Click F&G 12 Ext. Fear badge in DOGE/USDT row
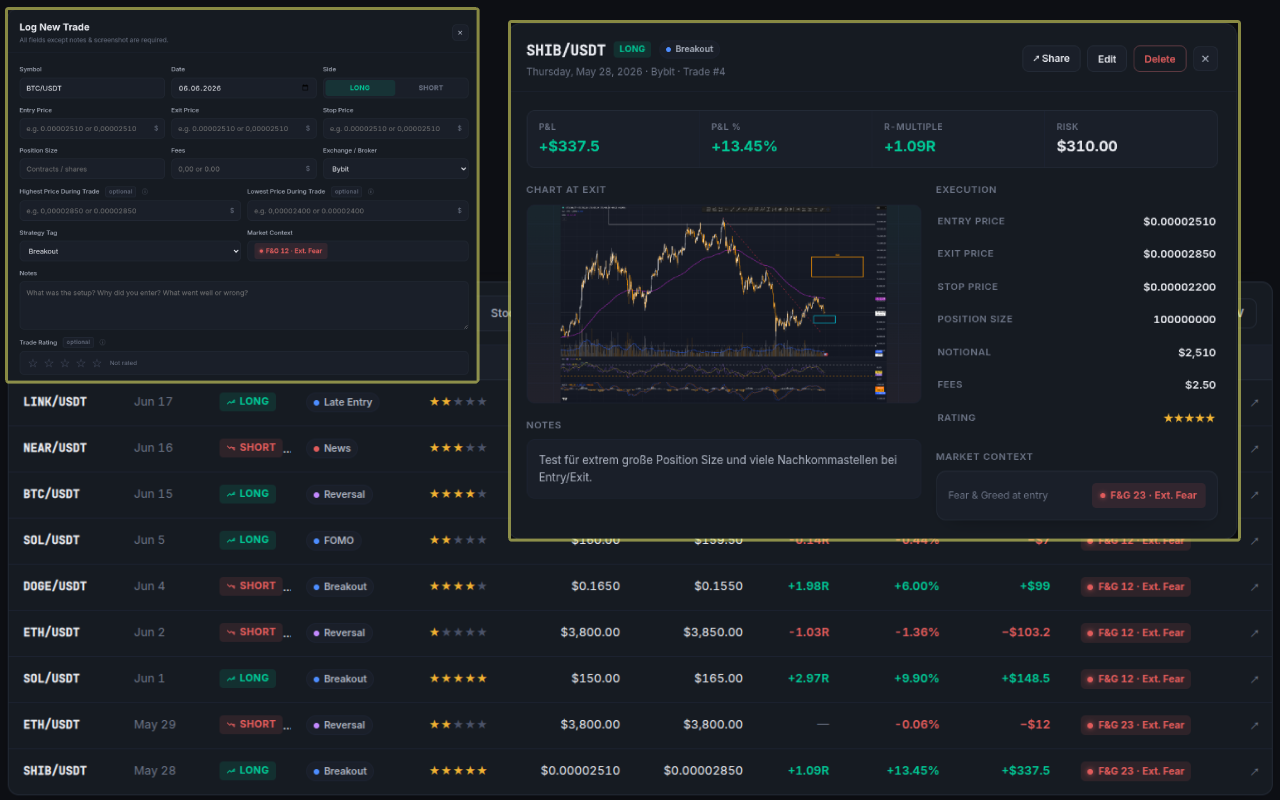This screenshot has height=800, width=1280. point(1135,586)
